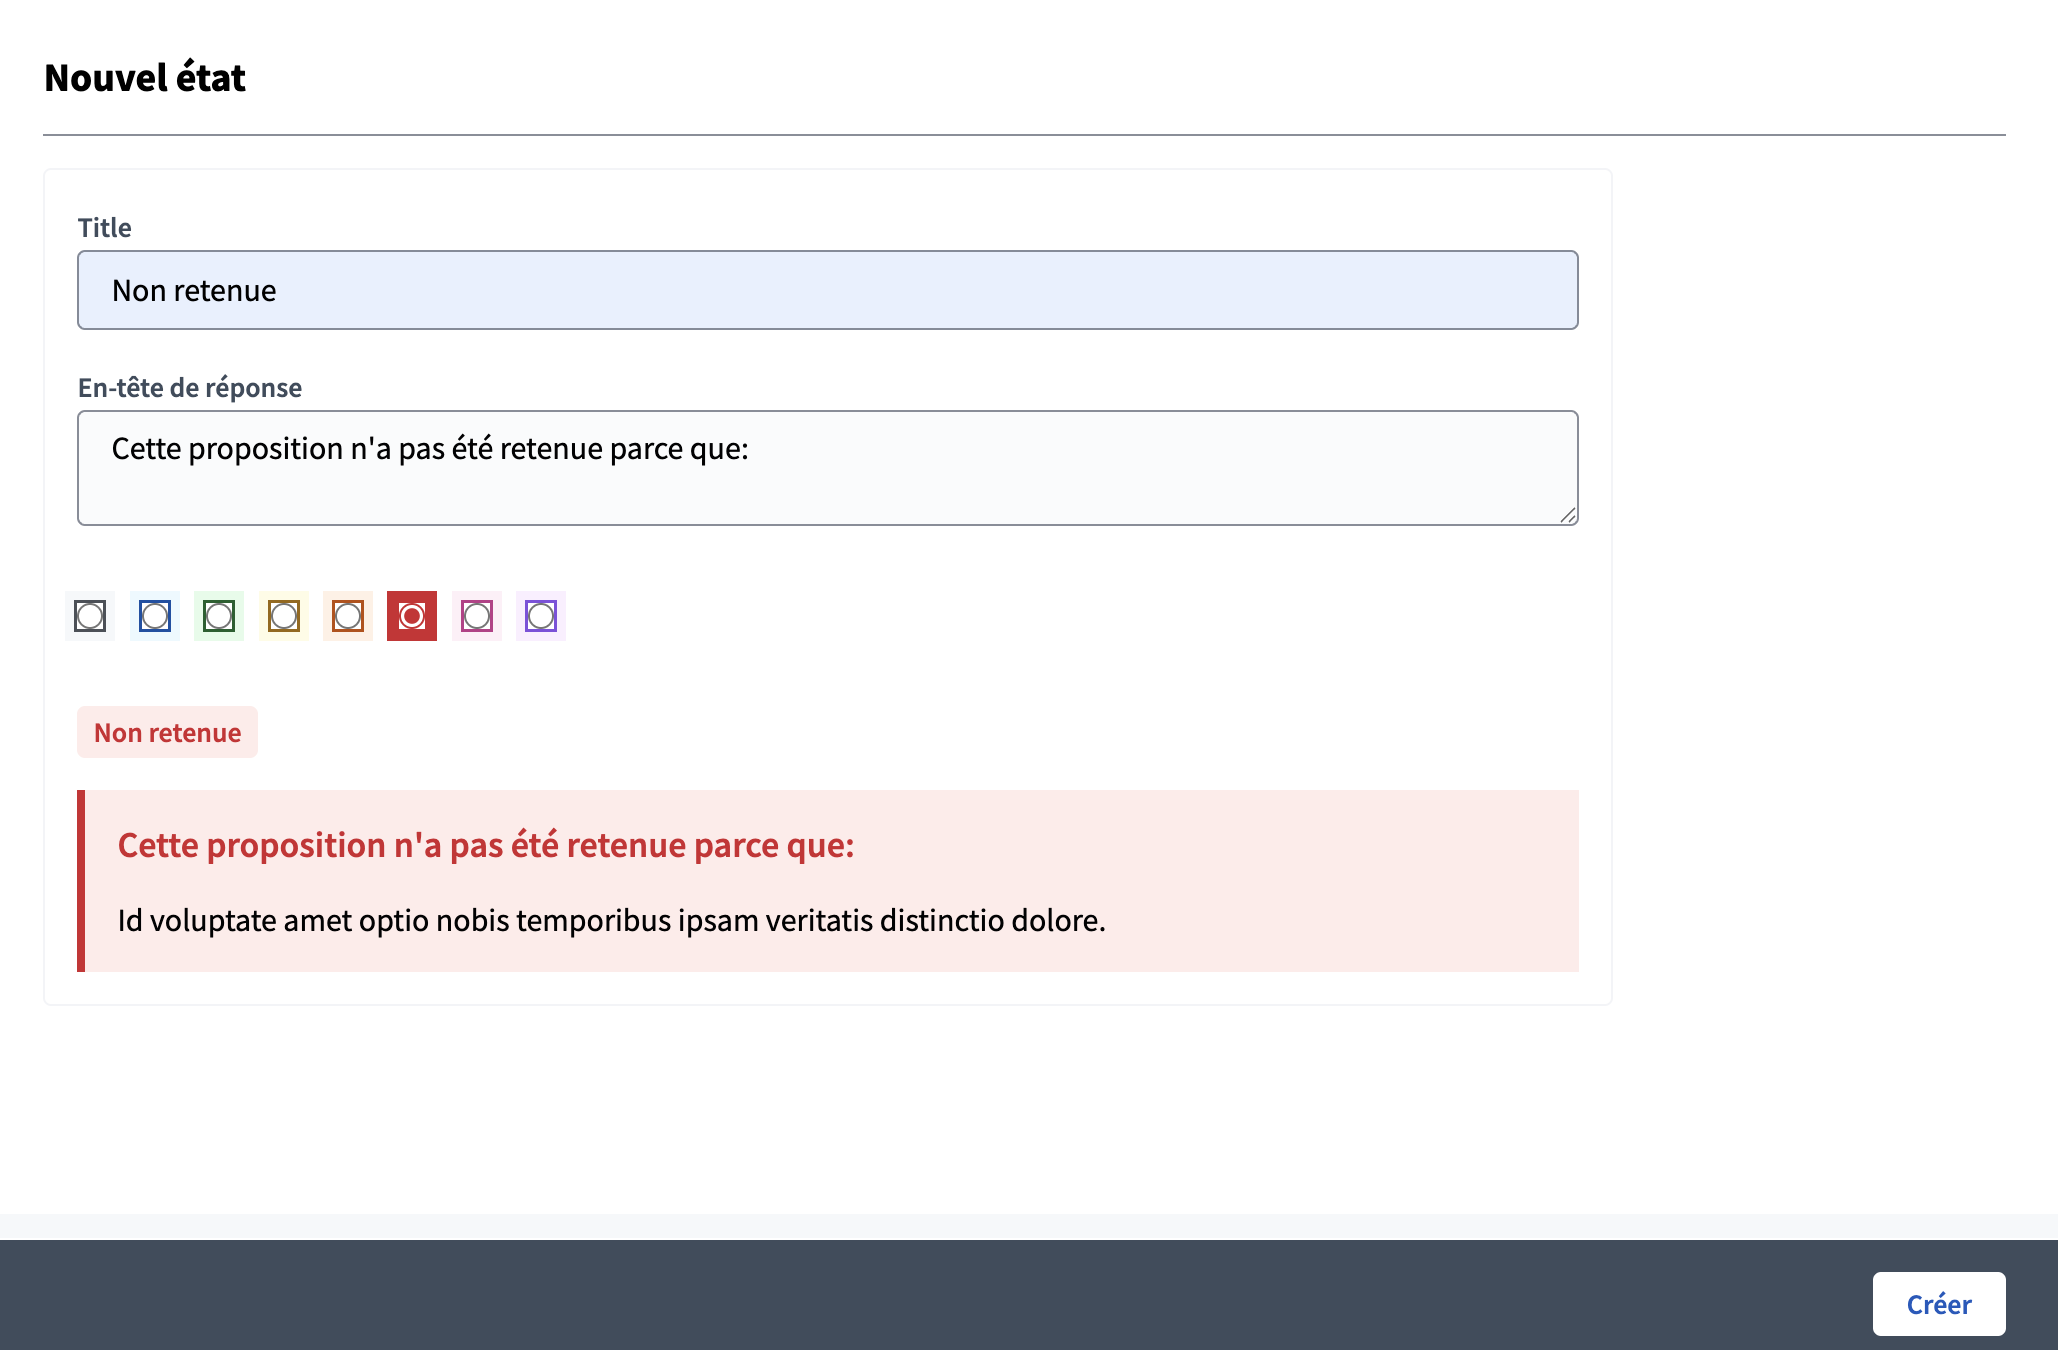Image resolution: width=2058 pixels, height=1350 pixels.
Task: Focus the Title input field
Action: point(827,290)
